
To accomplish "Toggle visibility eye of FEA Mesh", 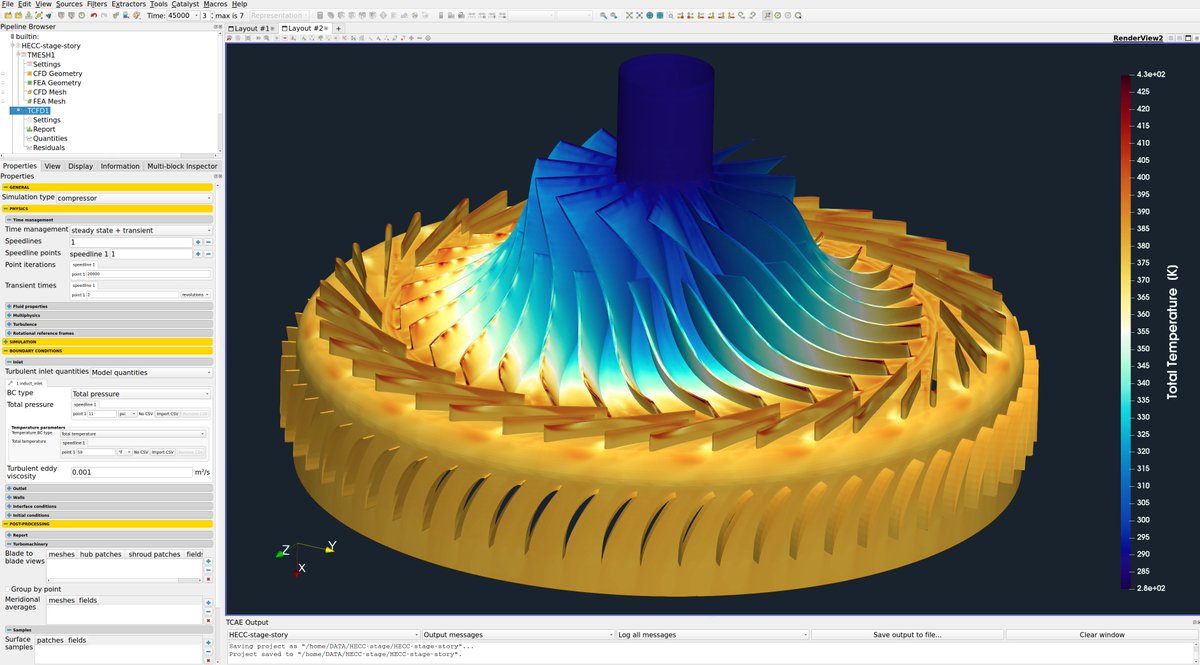I will (3, 101).
